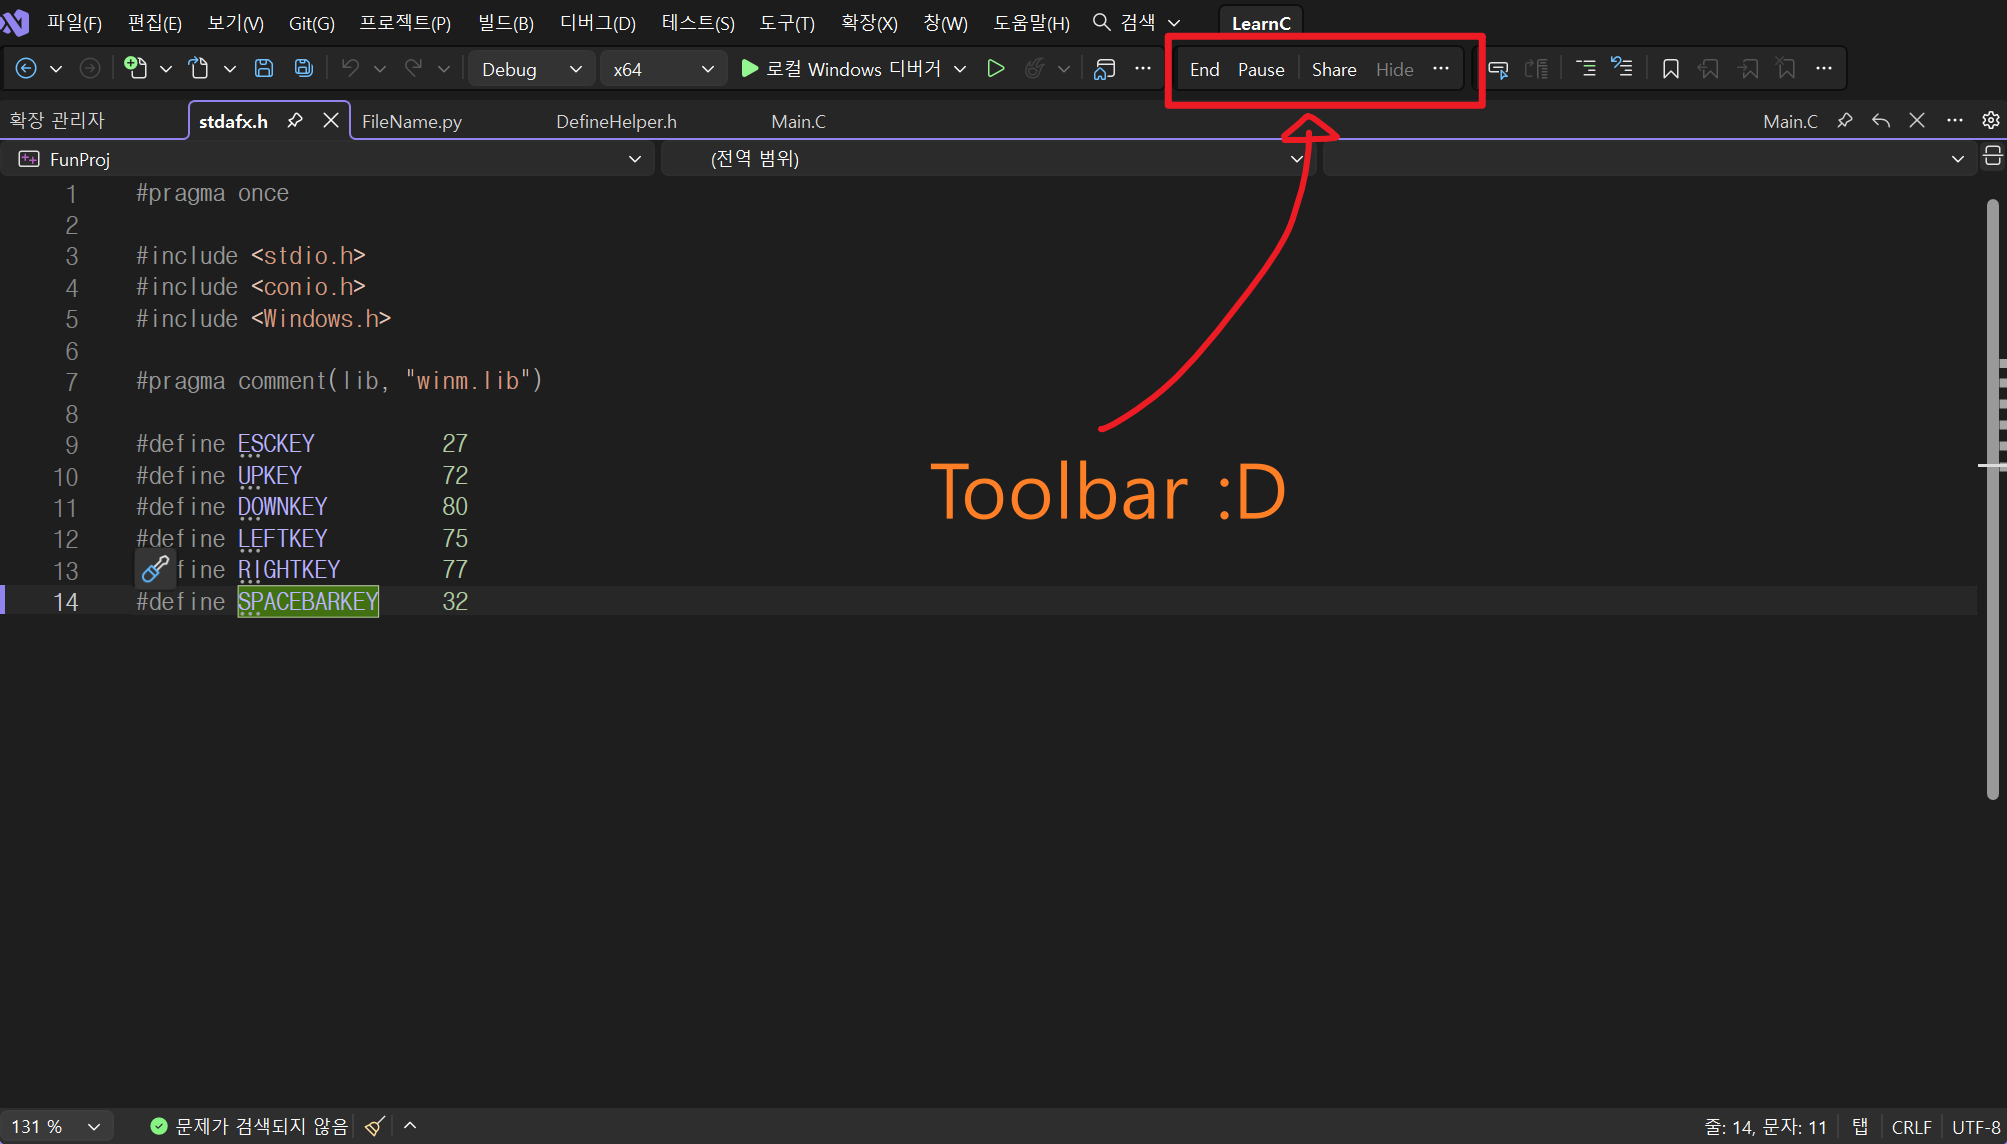Image resolution: width=2007 pixels, height=1144 pixels.
Task: Switch to the 확장 관리자 tab
Action: 58,120
